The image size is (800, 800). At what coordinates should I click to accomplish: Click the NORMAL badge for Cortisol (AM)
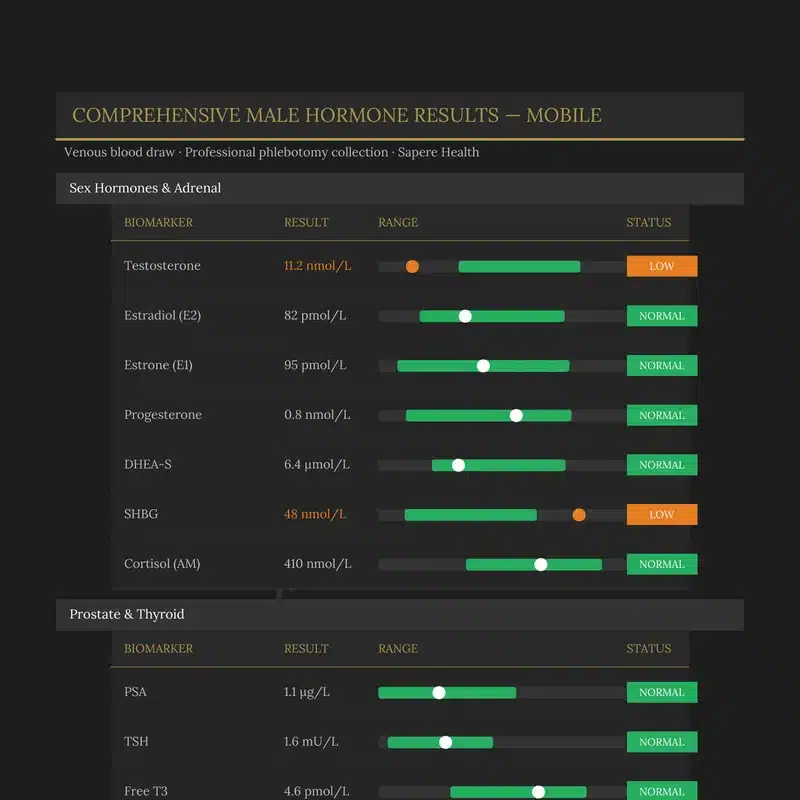pos(662,564)
